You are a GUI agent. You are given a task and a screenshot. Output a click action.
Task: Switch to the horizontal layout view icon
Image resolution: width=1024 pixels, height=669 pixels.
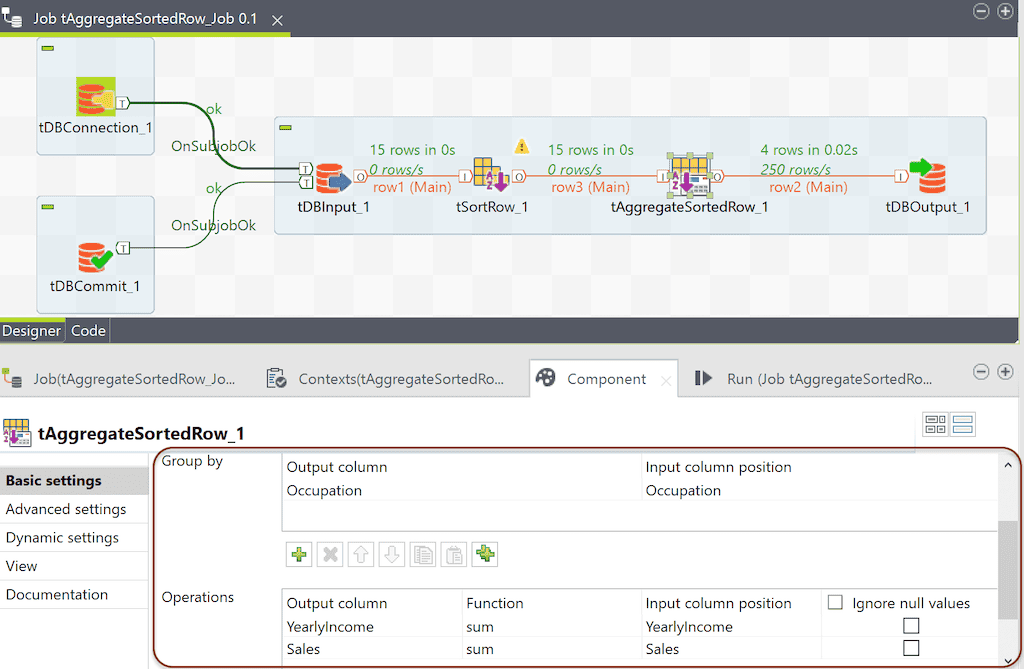tap(935, 424)
